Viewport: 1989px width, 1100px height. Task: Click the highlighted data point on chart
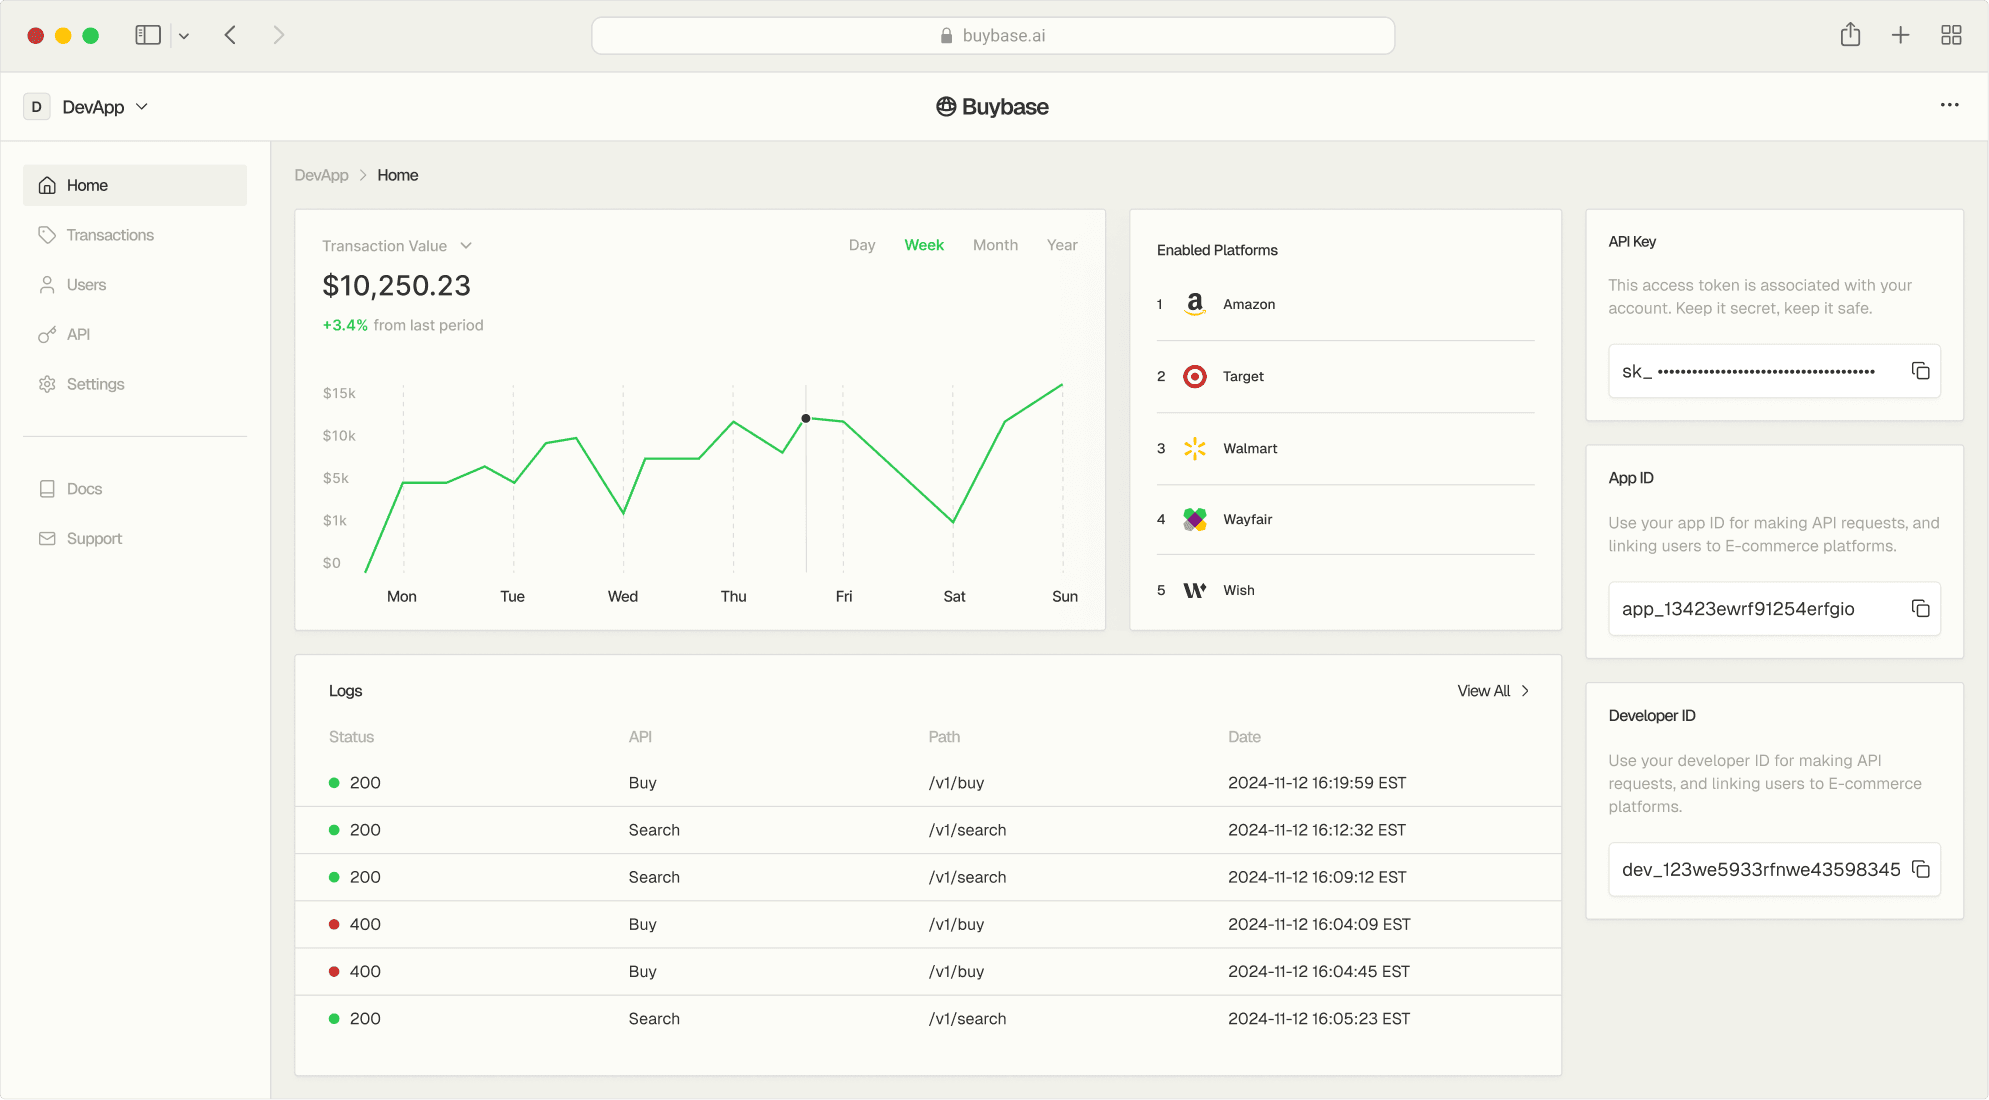[806, 419]
